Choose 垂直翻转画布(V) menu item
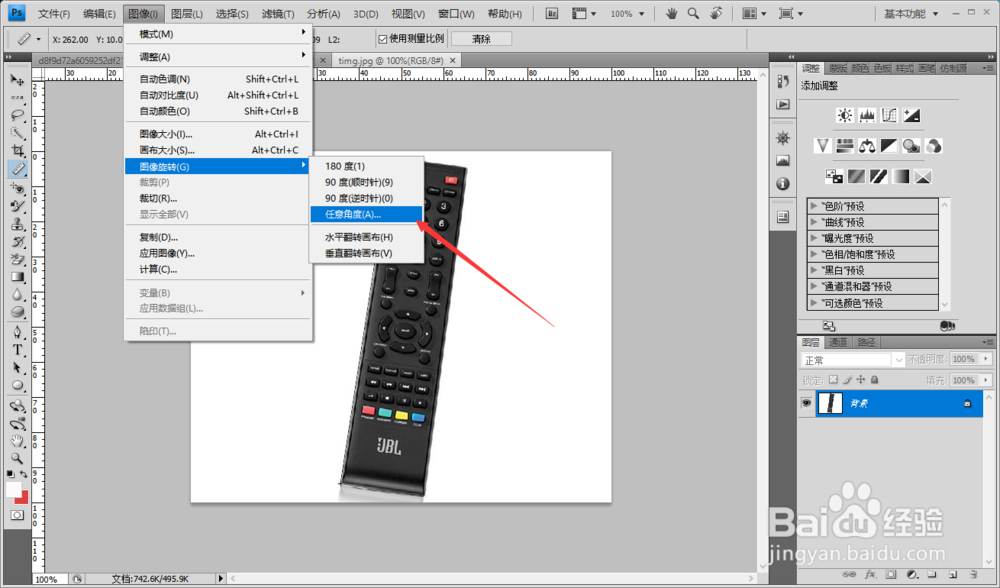 (x=366, y=253)
